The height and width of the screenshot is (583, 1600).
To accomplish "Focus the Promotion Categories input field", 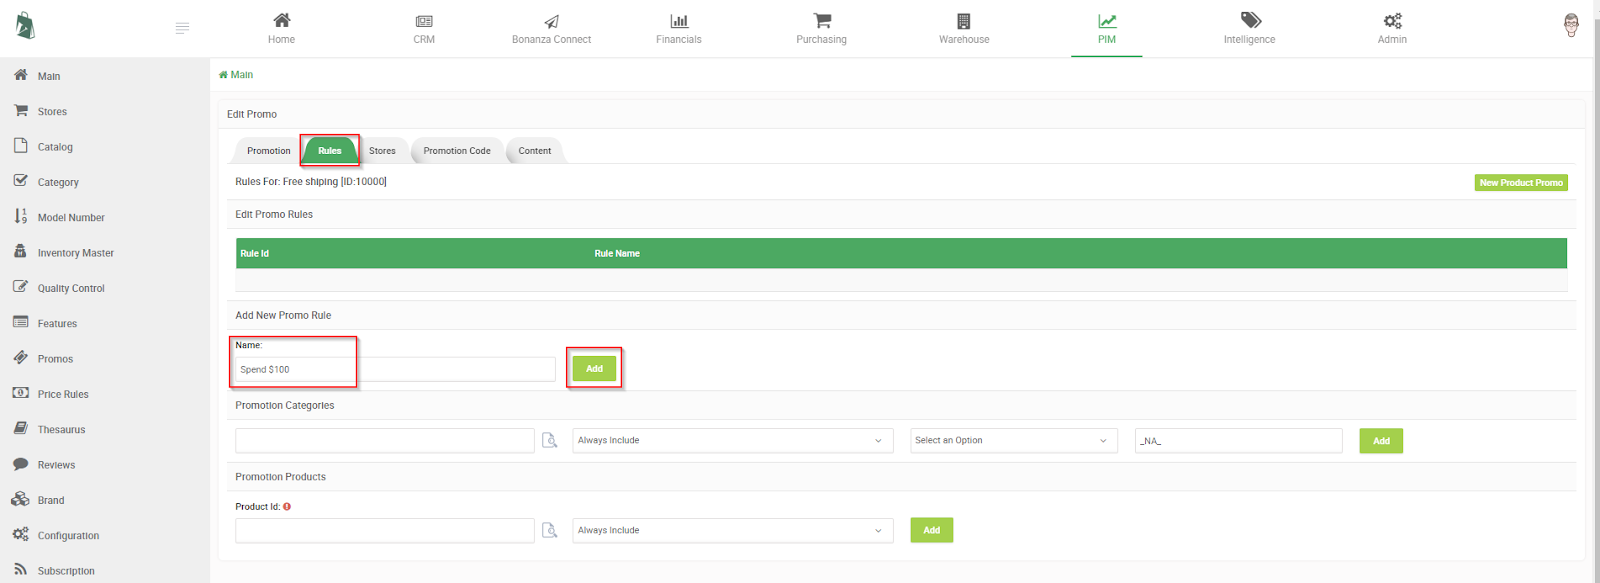I will coord(385,441).
